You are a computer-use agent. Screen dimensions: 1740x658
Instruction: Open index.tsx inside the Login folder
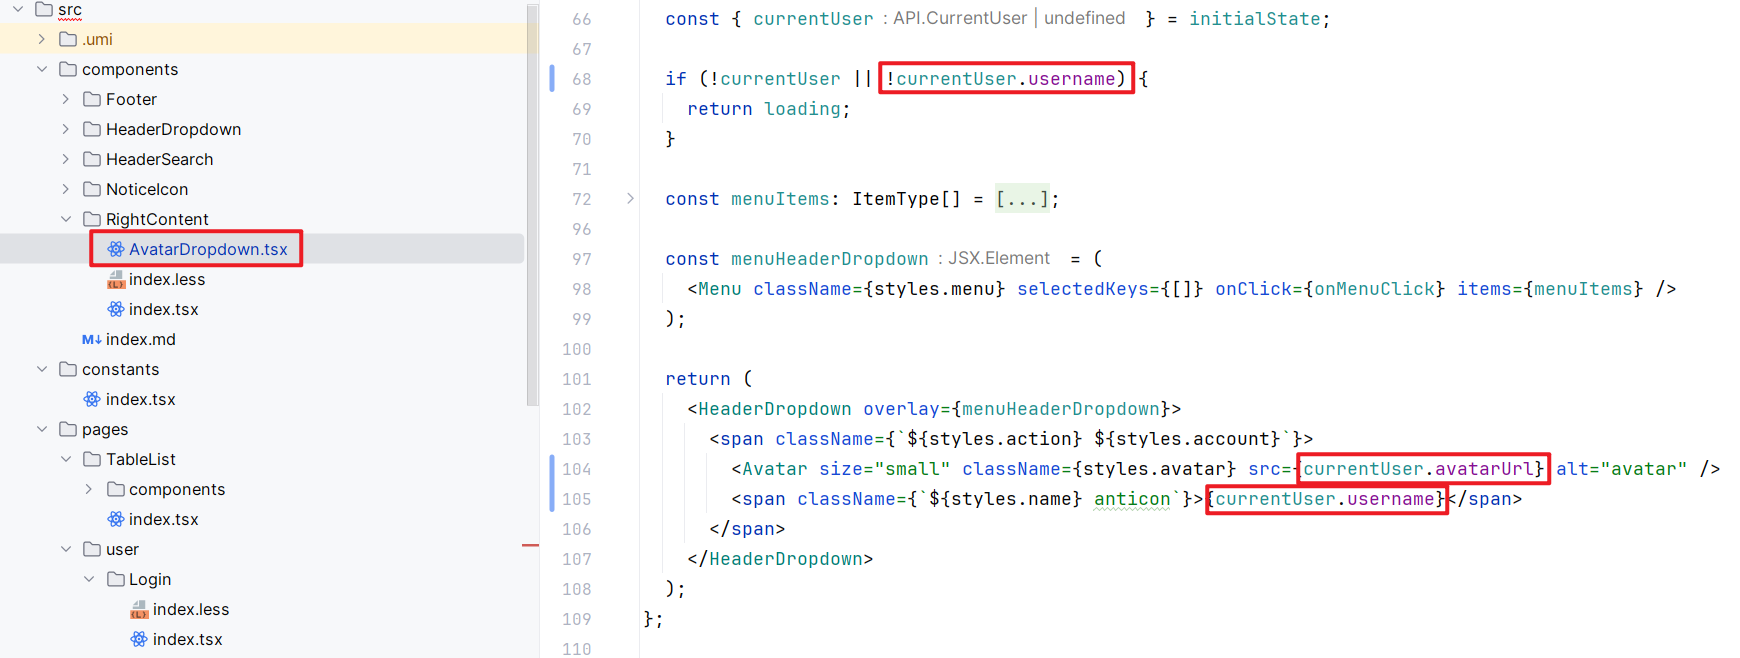187,639
